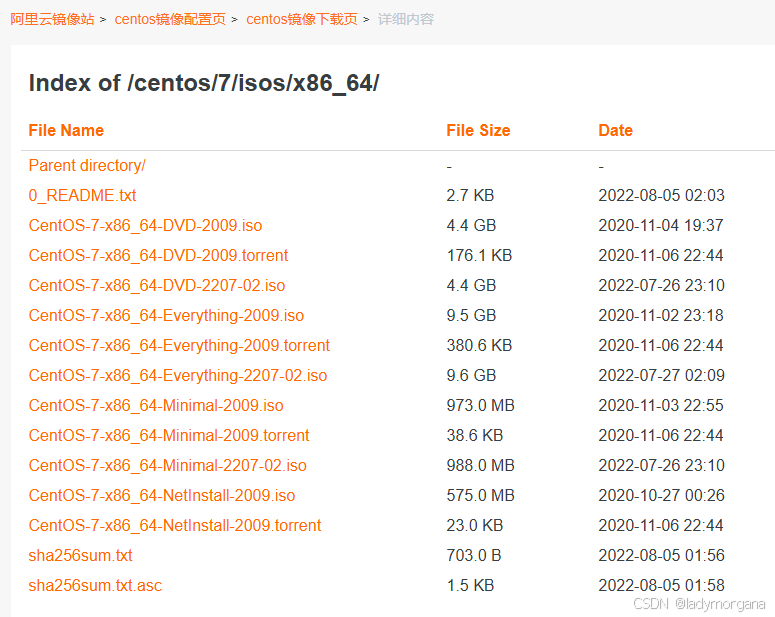775x617 pixels.
Task: Download CentOS-7-x86_64-Minimal-2009.iso
Action: [x=156, y=405]
